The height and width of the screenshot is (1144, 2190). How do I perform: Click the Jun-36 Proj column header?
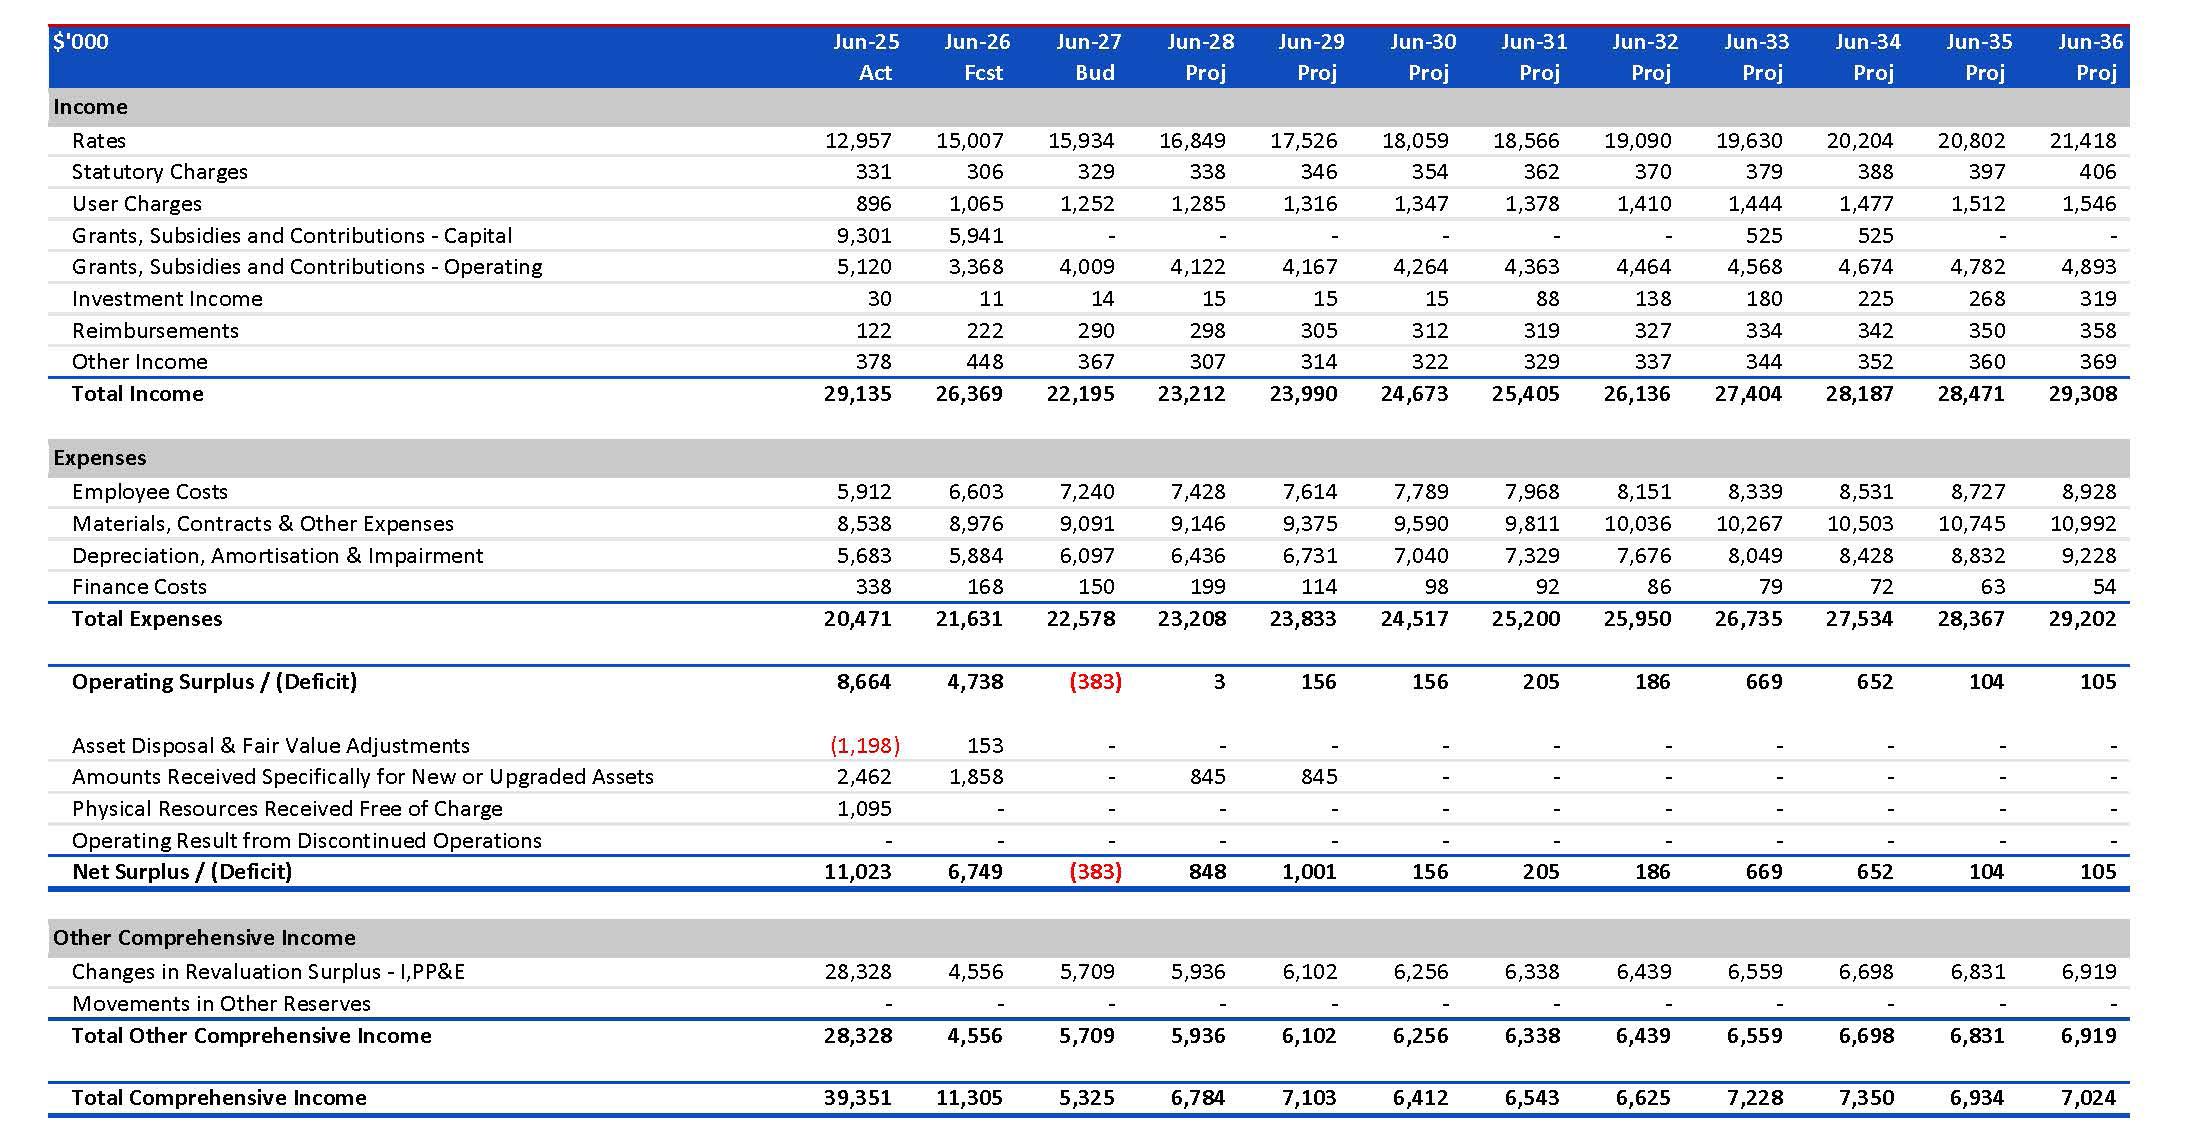click(x=2090, y=57)
